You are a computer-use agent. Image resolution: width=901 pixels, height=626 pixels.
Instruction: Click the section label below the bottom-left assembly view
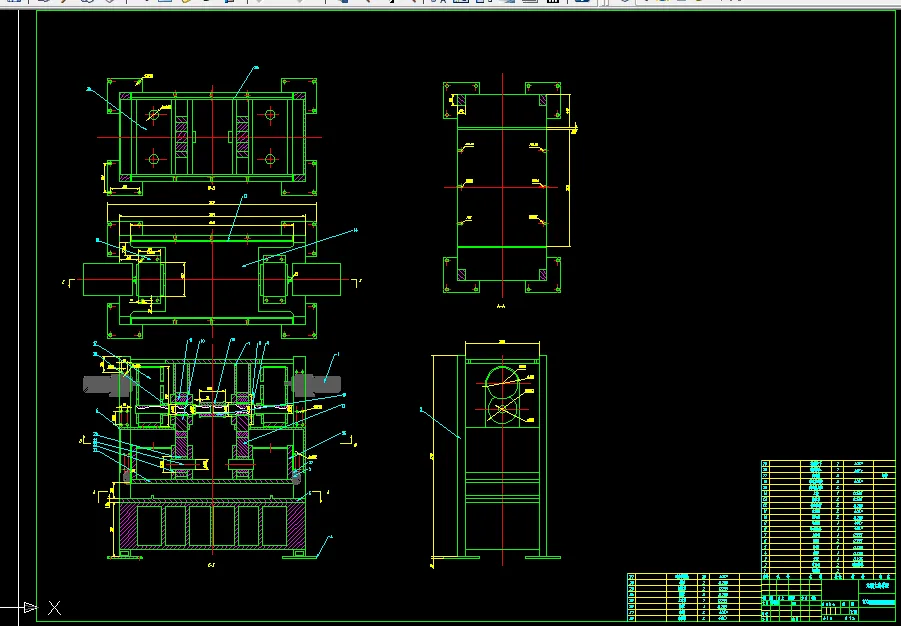[211, 566]
